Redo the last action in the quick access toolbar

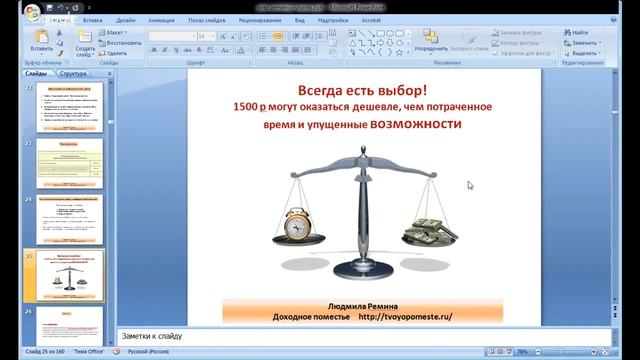click(76, 8)
